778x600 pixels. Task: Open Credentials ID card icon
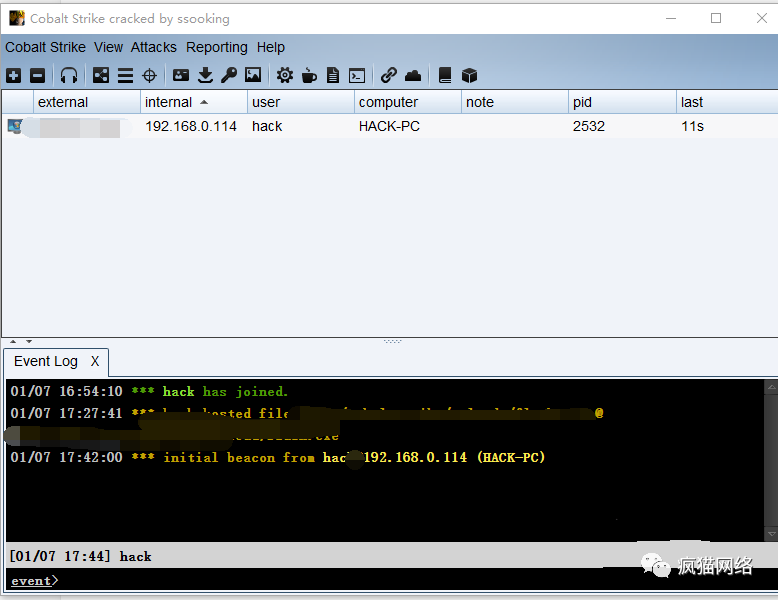[181, 75]
